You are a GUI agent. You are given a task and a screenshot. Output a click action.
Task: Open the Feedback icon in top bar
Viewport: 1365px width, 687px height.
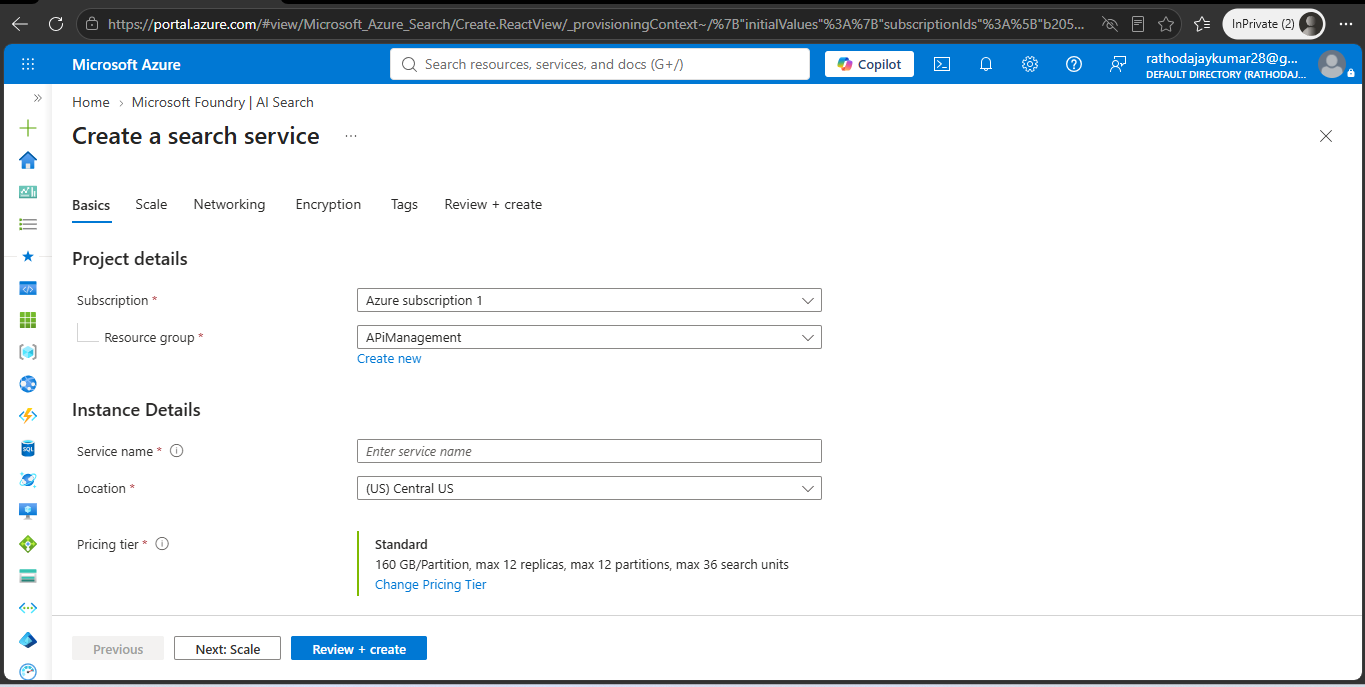(1118, 64)
